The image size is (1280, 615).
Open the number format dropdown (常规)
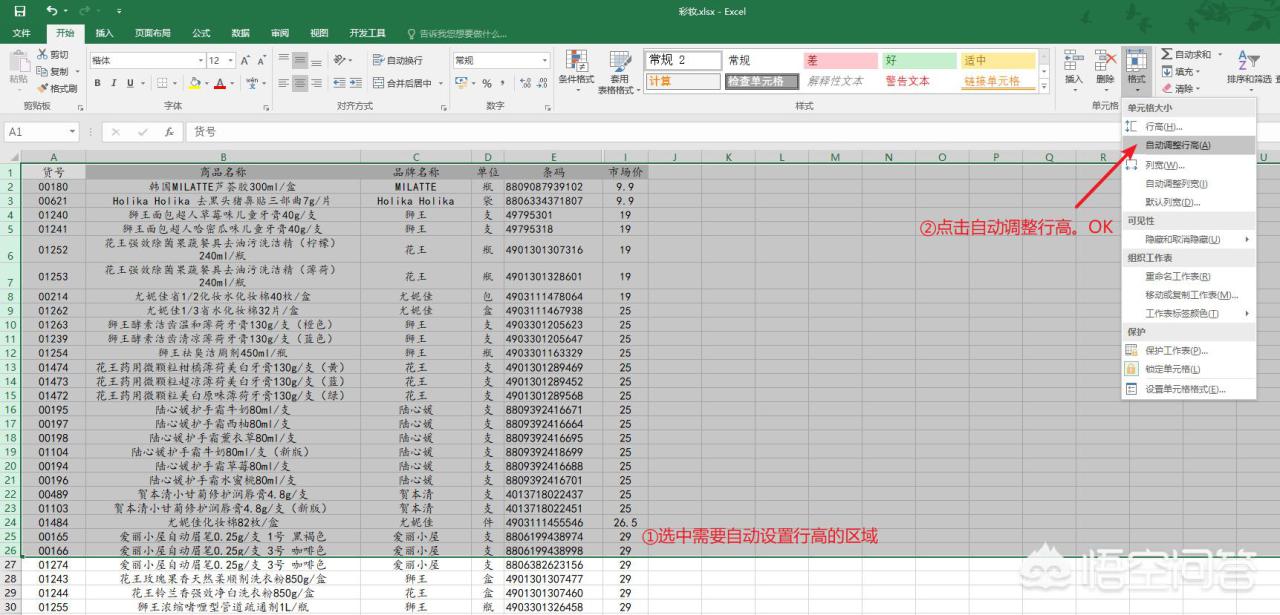coord(544,60)
